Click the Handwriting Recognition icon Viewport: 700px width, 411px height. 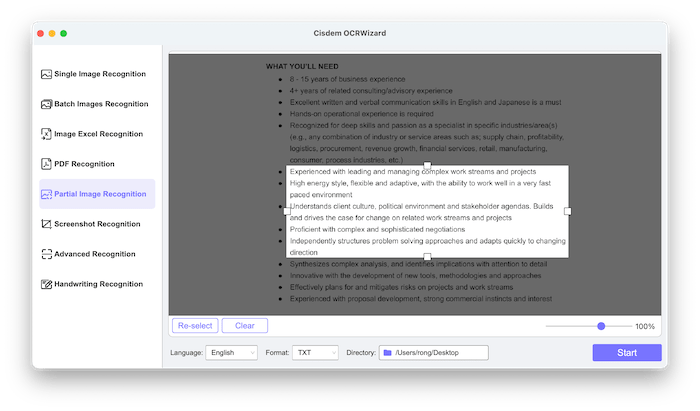(x=46, y=284)
